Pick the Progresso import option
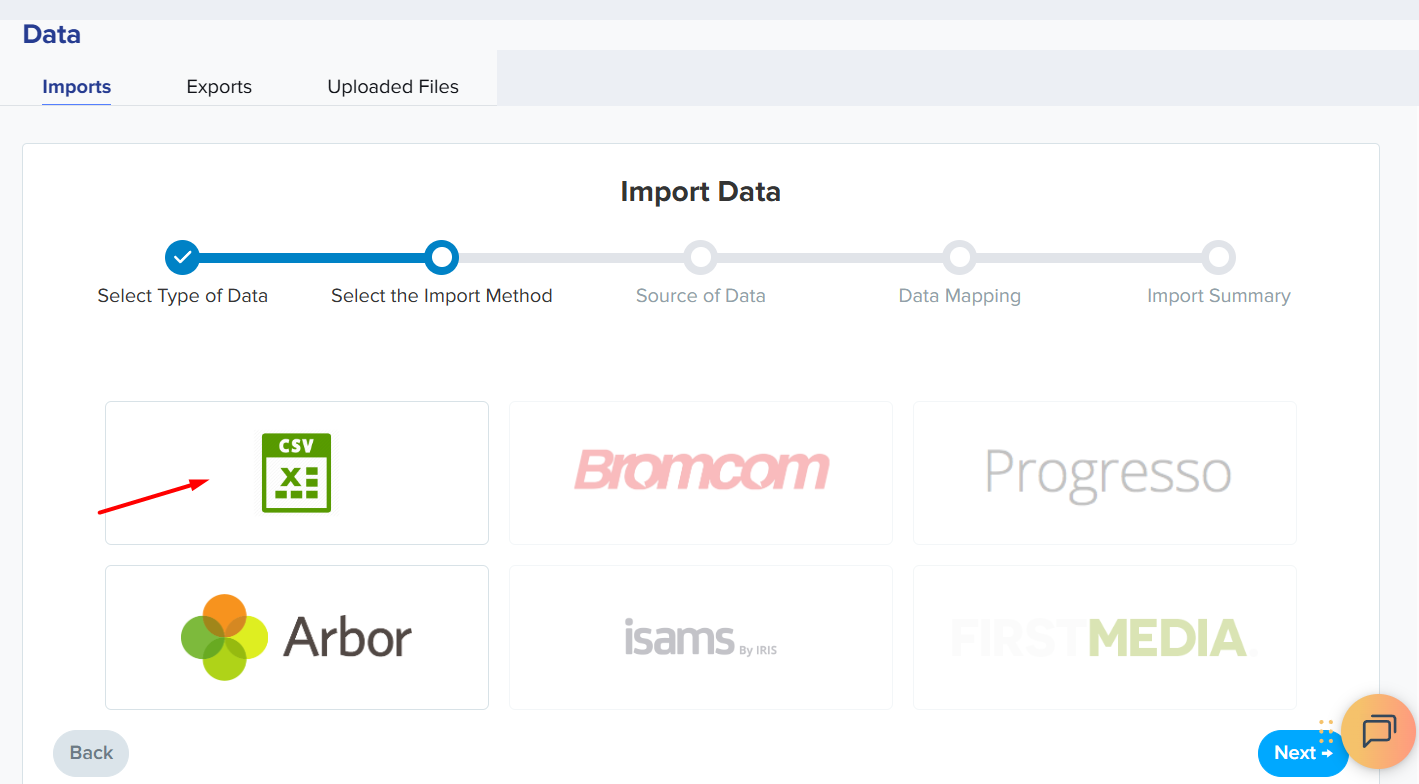The image size is (1419, 784). [x=1105, y=472]
